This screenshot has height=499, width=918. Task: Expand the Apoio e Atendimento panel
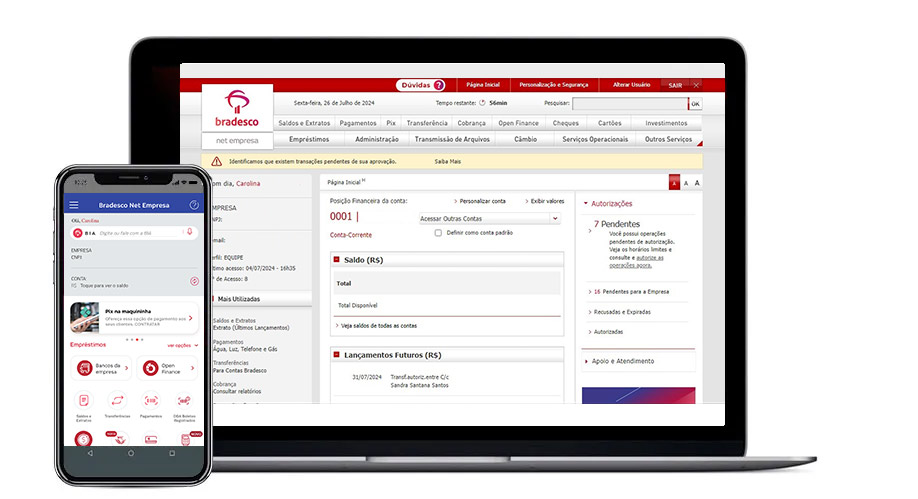(587, 361)
